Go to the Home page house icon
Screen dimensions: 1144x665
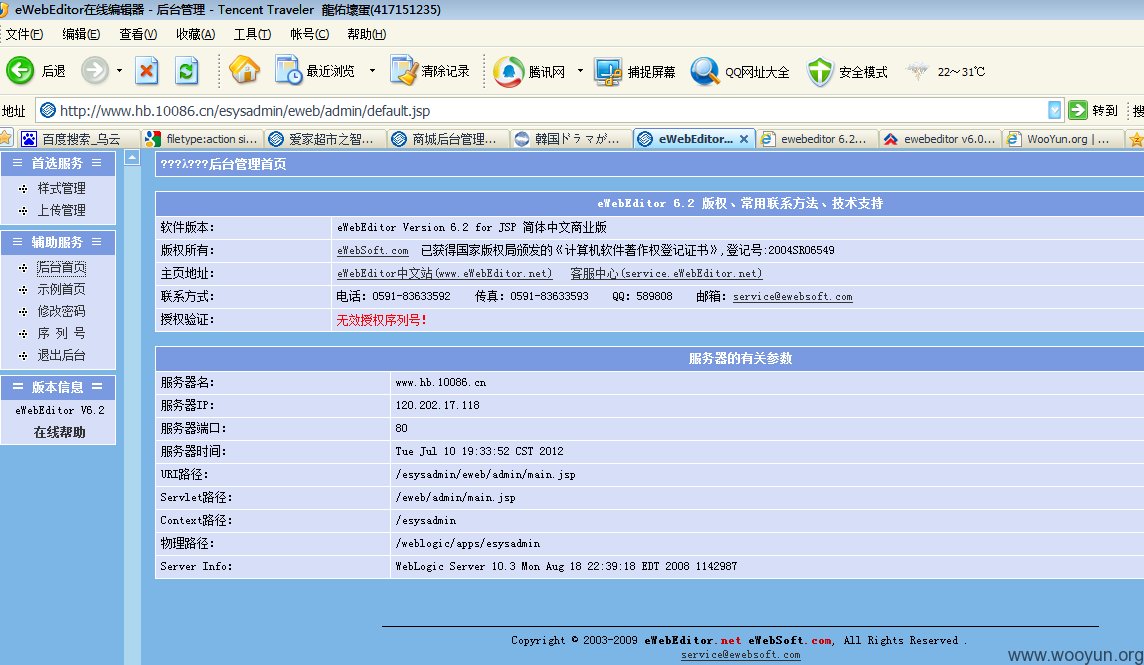click(x=244, y=71)
